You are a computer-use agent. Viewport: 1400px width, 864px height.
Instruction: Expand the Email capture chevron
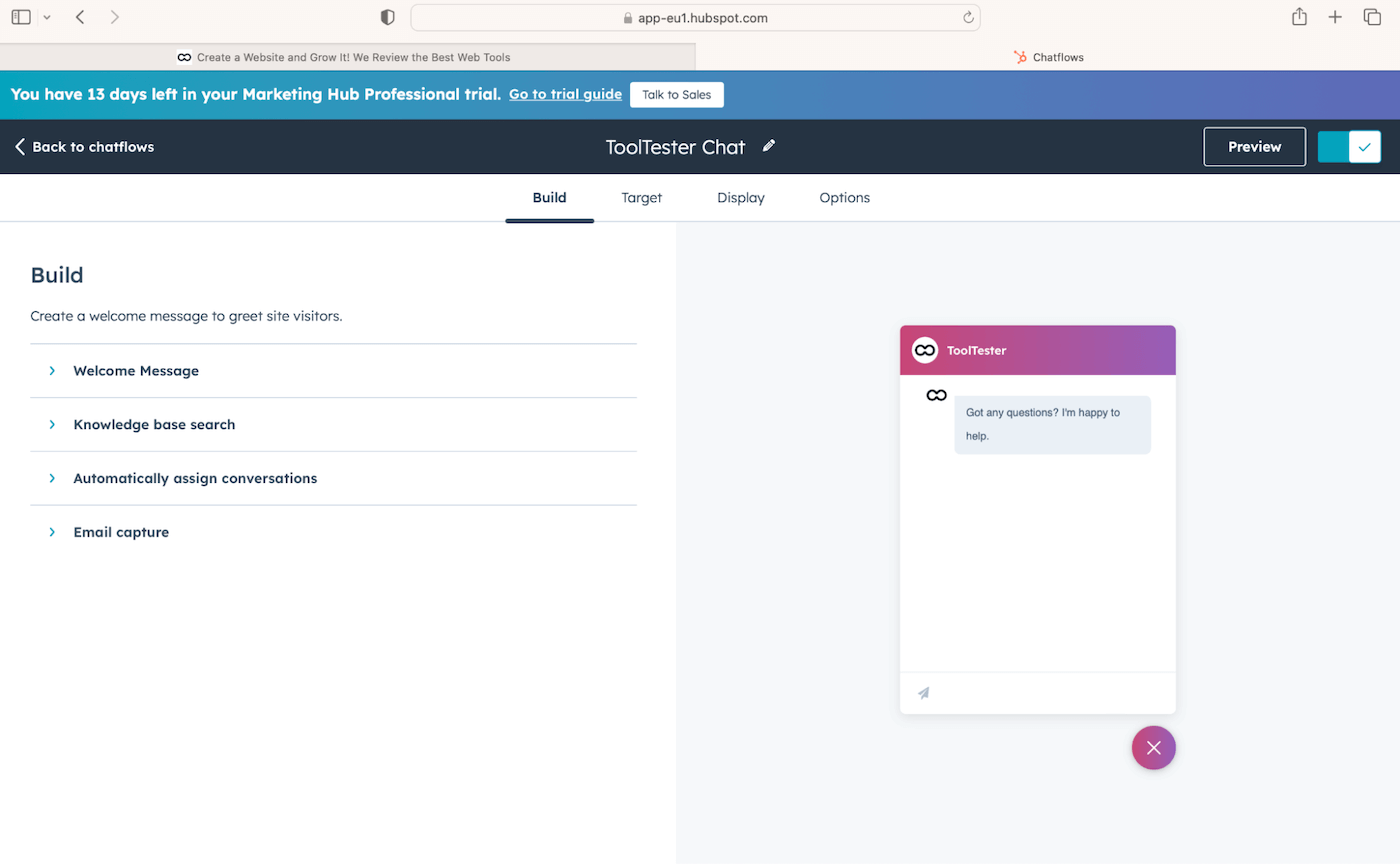click(x=52, y=533)
